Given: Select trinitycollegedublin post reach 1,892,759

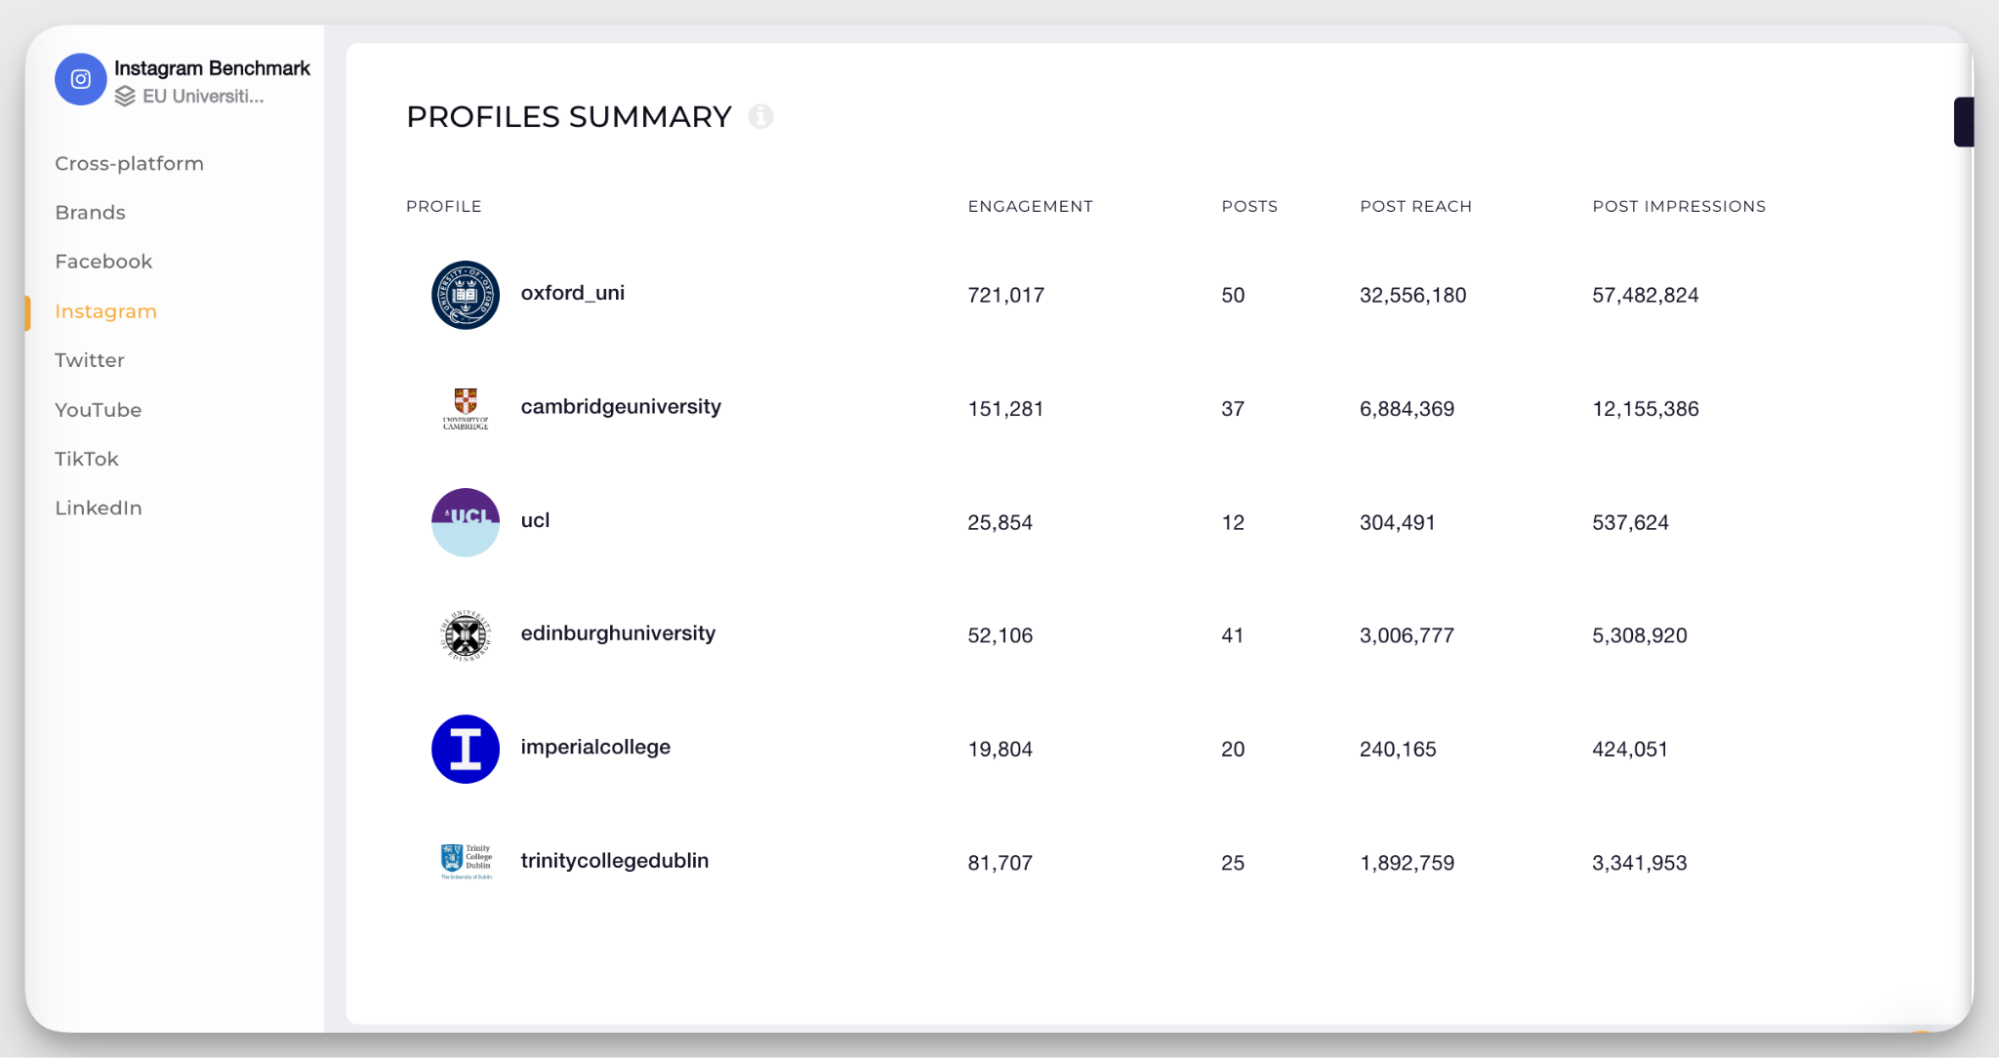Looking at the screenshot, I should tap(1407, 862).
